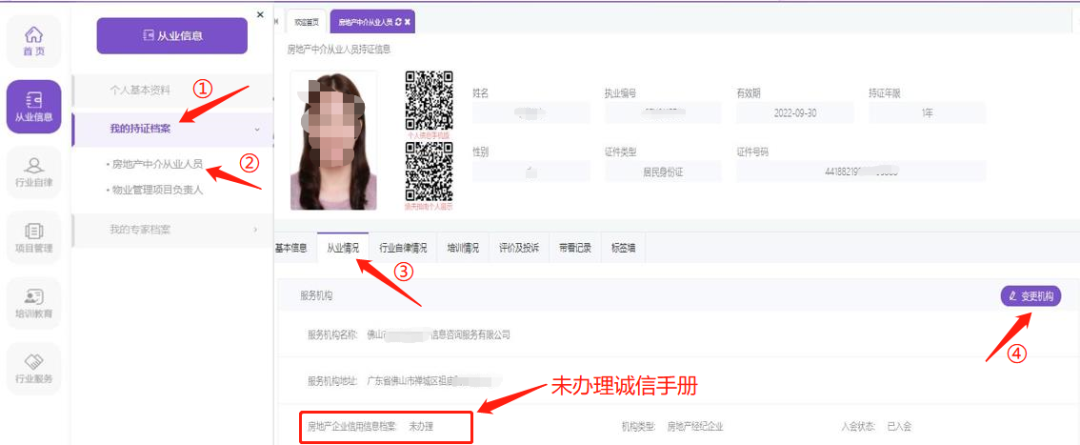Select 房地产中介从业人员 in the tree
The image size is (1080, 445).
click(158, 163)
